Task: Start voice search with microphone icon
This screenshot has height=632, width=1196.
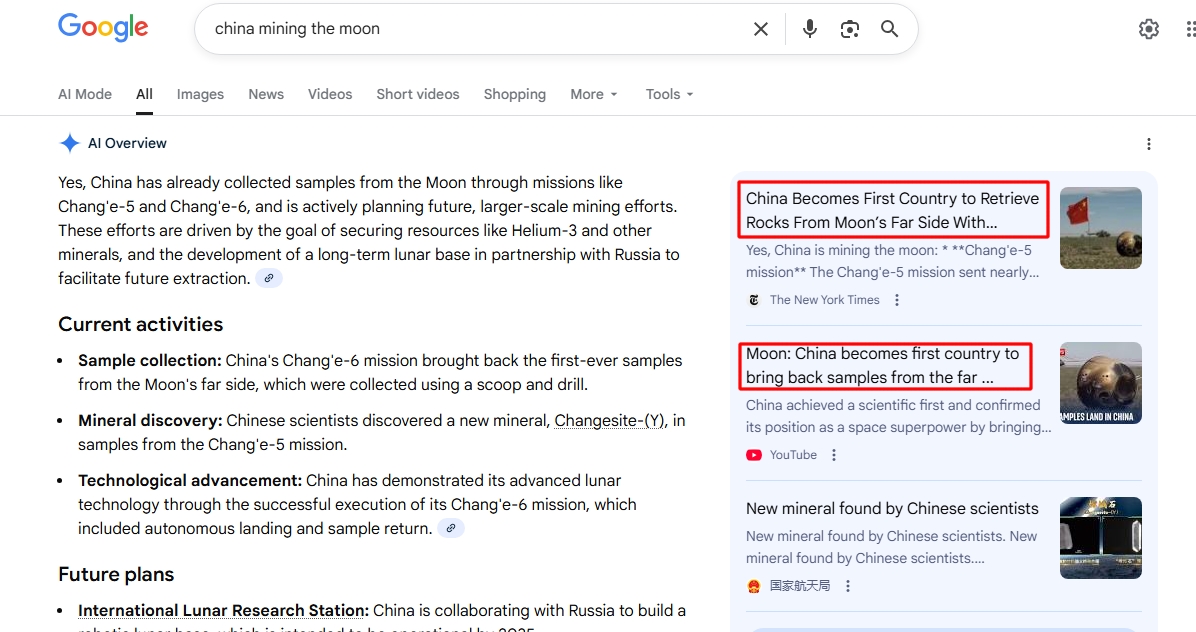Action: pos(810,29)
